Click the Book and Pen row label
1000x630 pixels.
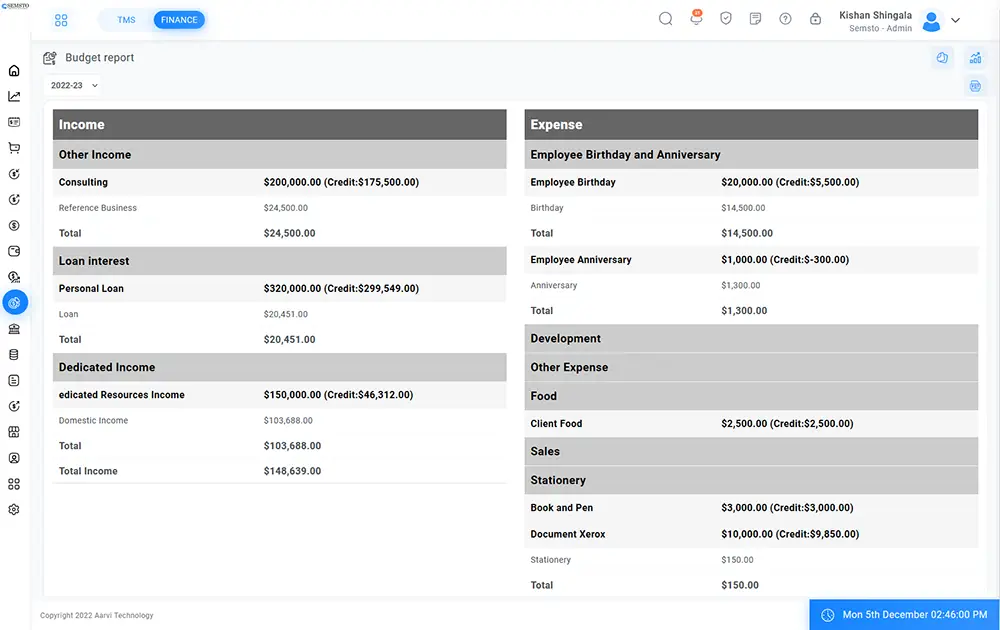pyautogui.click(x=562, y=508)
